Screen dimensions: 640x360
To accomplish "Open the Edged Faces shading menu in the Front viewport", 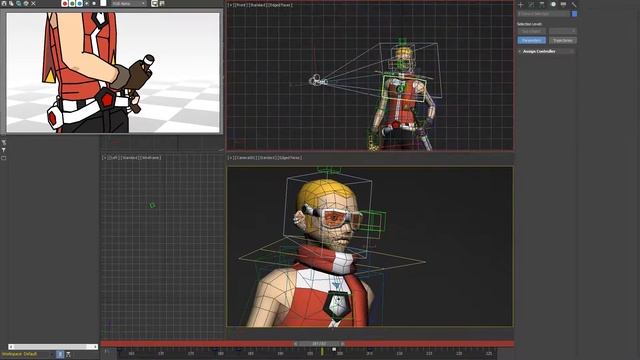I will click(281, 5).
